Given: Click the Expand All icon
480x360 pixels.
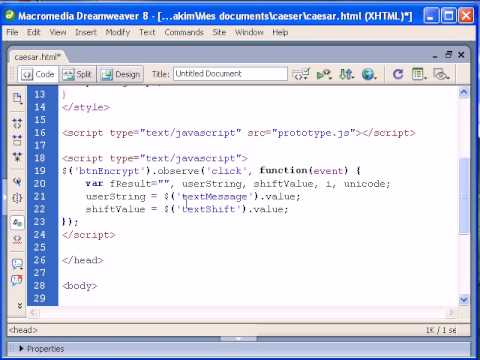Looking at the screenshot, I should [x=17, y=156].
